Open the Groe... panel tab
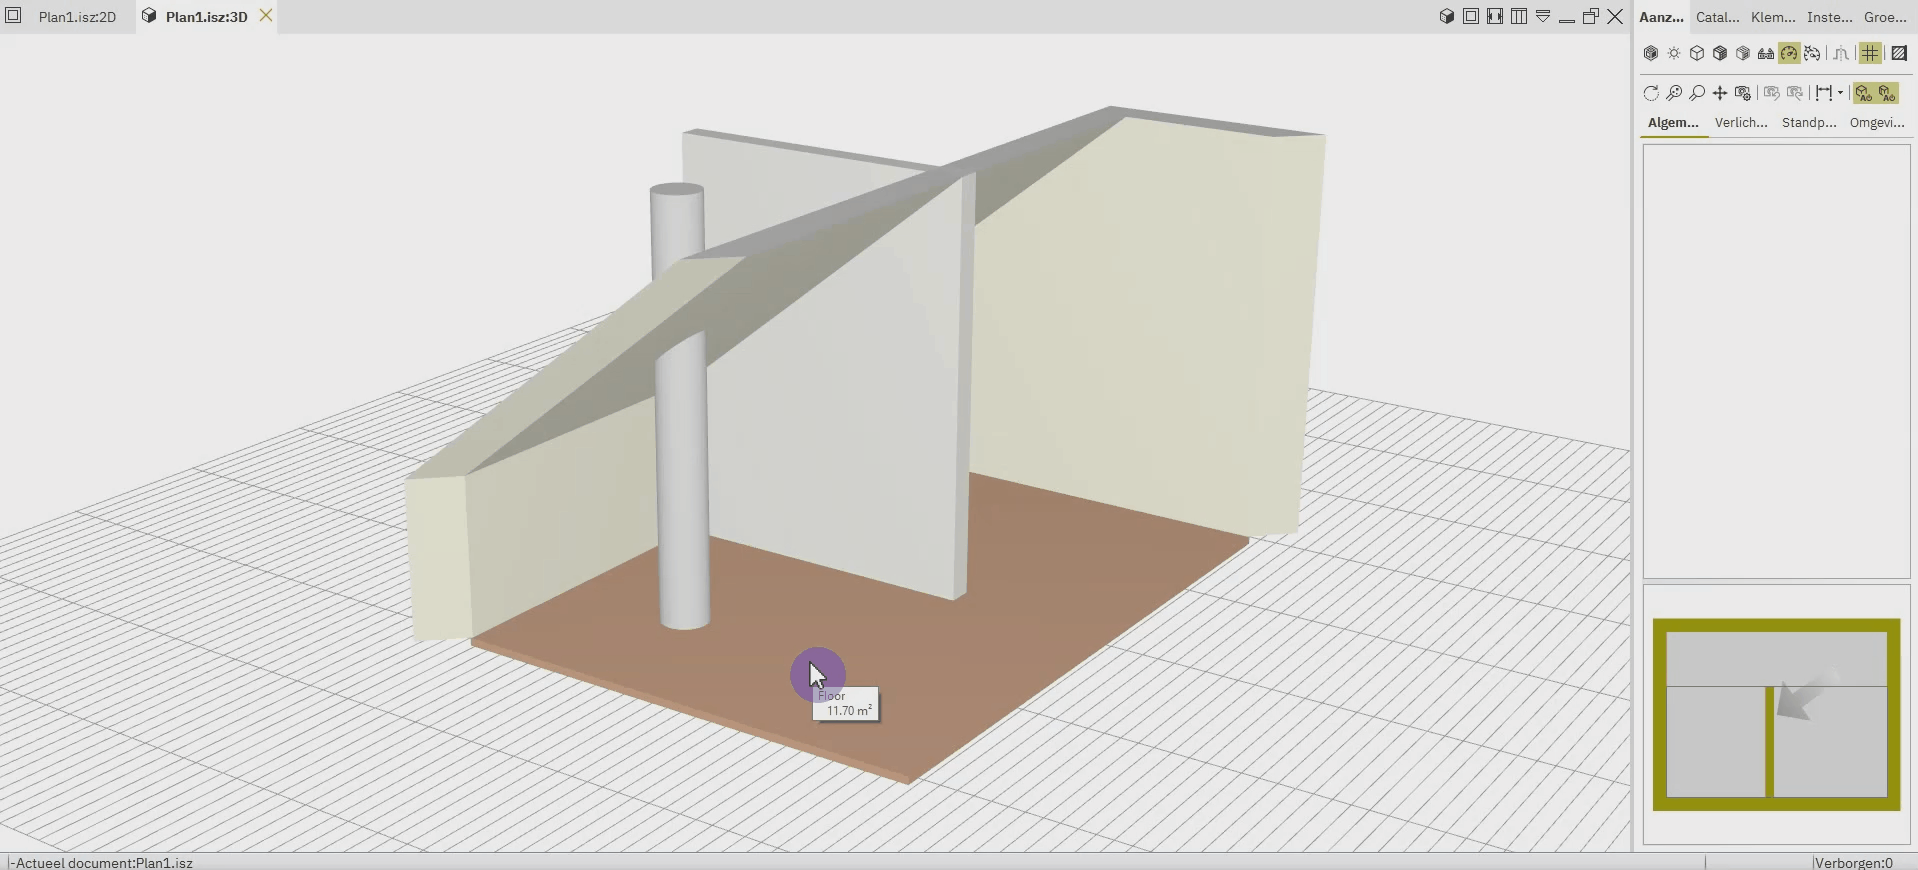 pos(1885,17)
